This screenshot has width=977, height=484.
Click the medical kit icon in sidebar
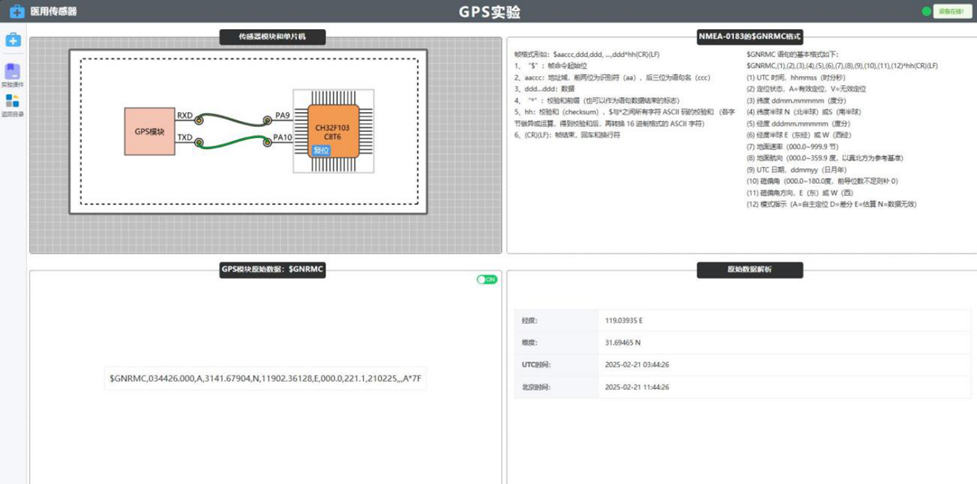(13, 40)
